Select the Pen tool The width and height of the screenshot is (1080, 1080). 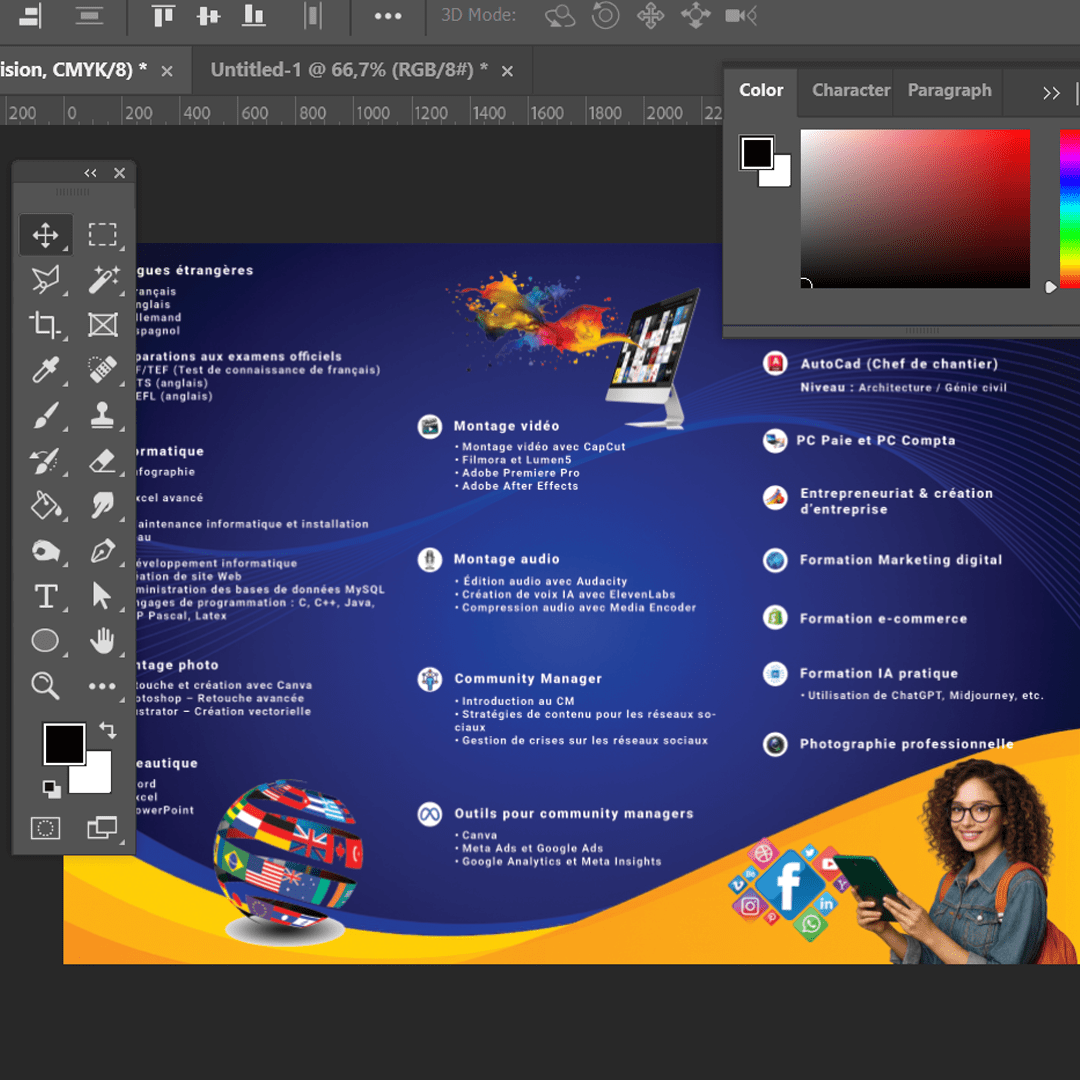(102, 551)
